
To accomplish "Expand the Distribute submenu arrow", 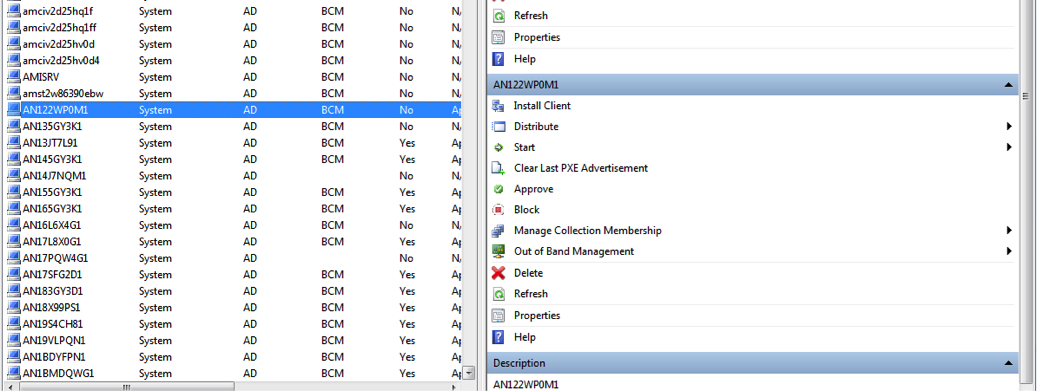I will [x=1009, y=126].
